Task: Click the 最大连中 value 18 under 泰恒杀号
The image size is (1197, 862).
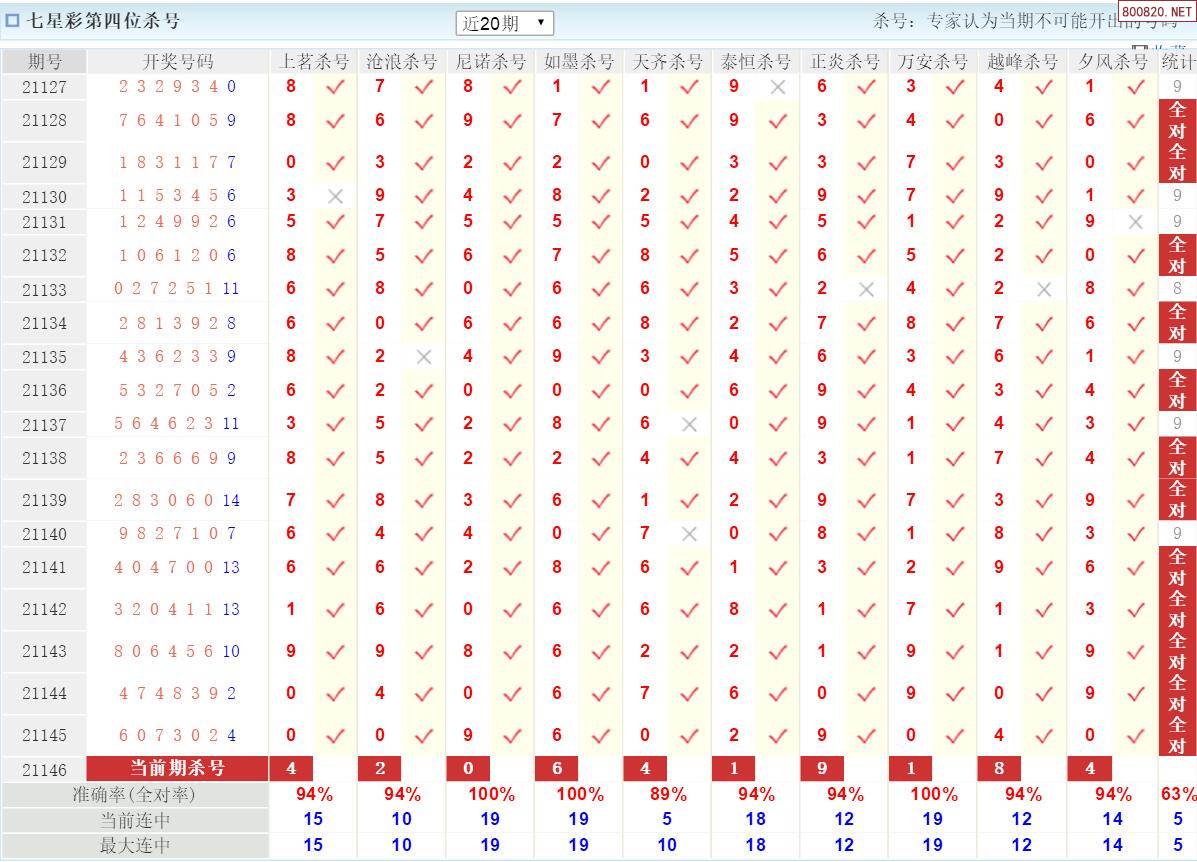Action: 756,845
